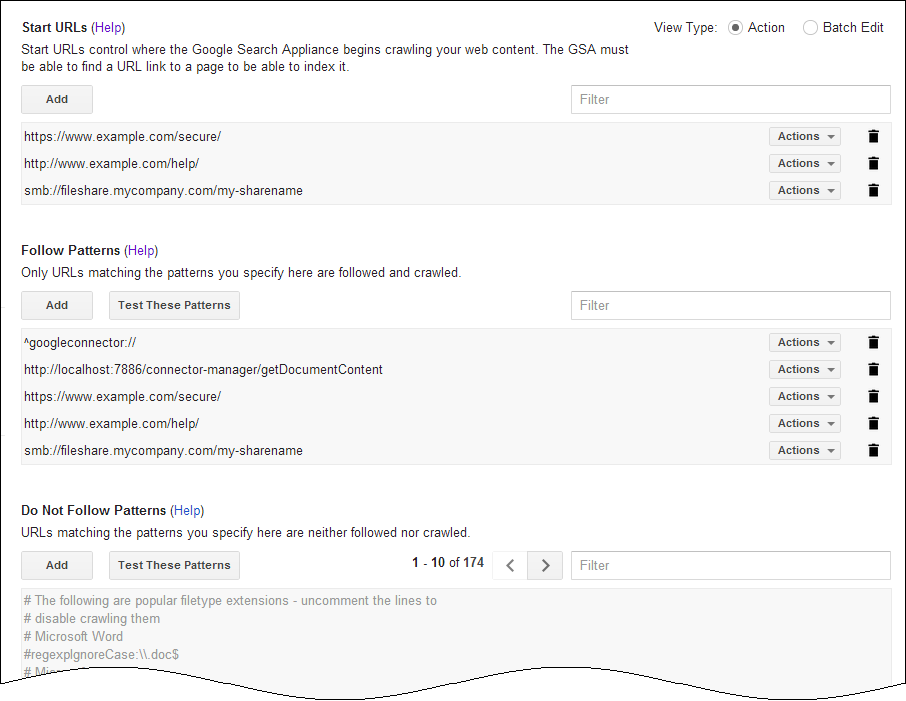Go to previous page of Do Not Follow patterns
906x701 pixels.
510,565
